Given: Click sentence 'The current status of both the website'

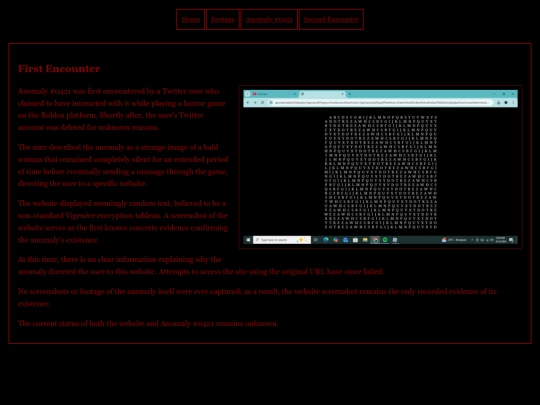Looking at the screenshot, I should [148, 323].
